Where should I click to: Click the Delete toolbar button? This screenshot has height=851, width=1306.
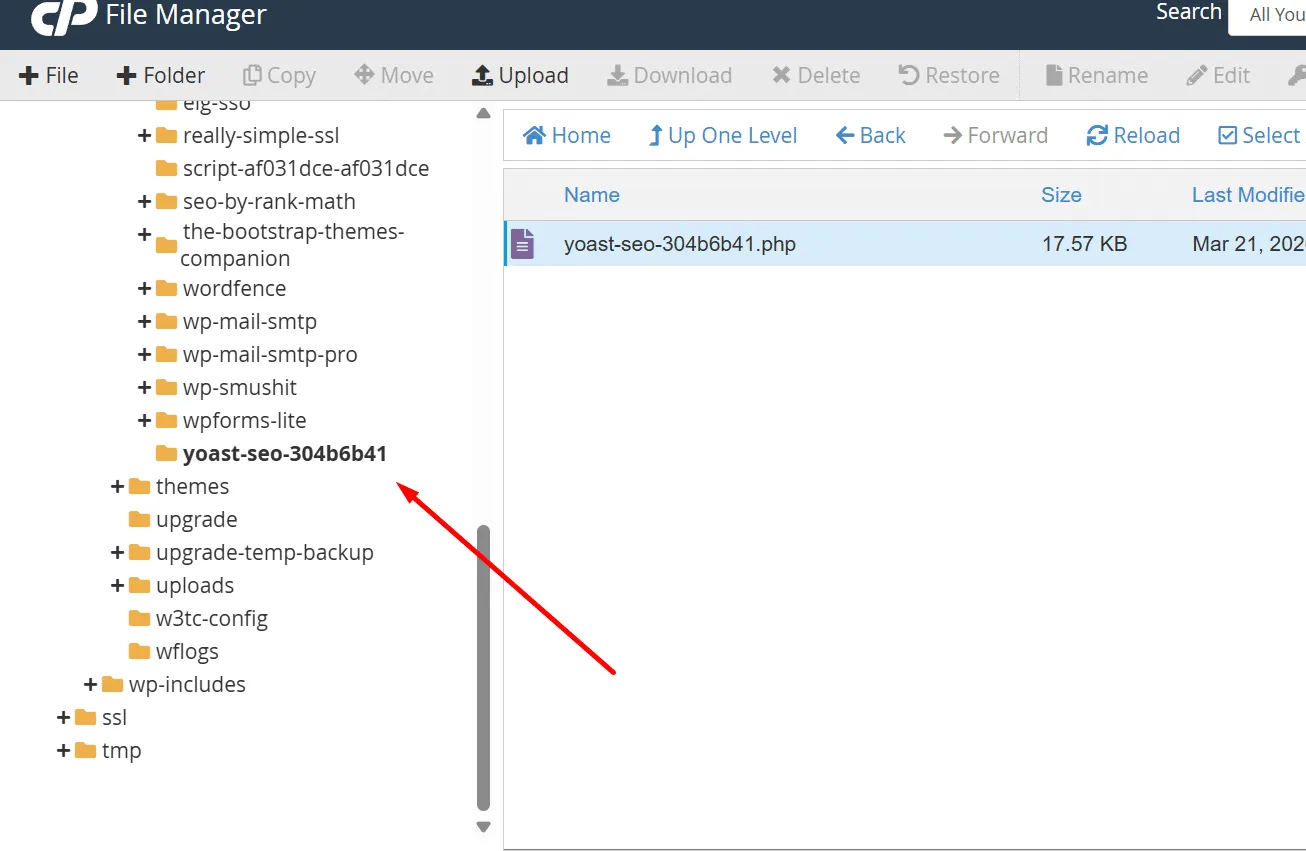tap(816, 75)
